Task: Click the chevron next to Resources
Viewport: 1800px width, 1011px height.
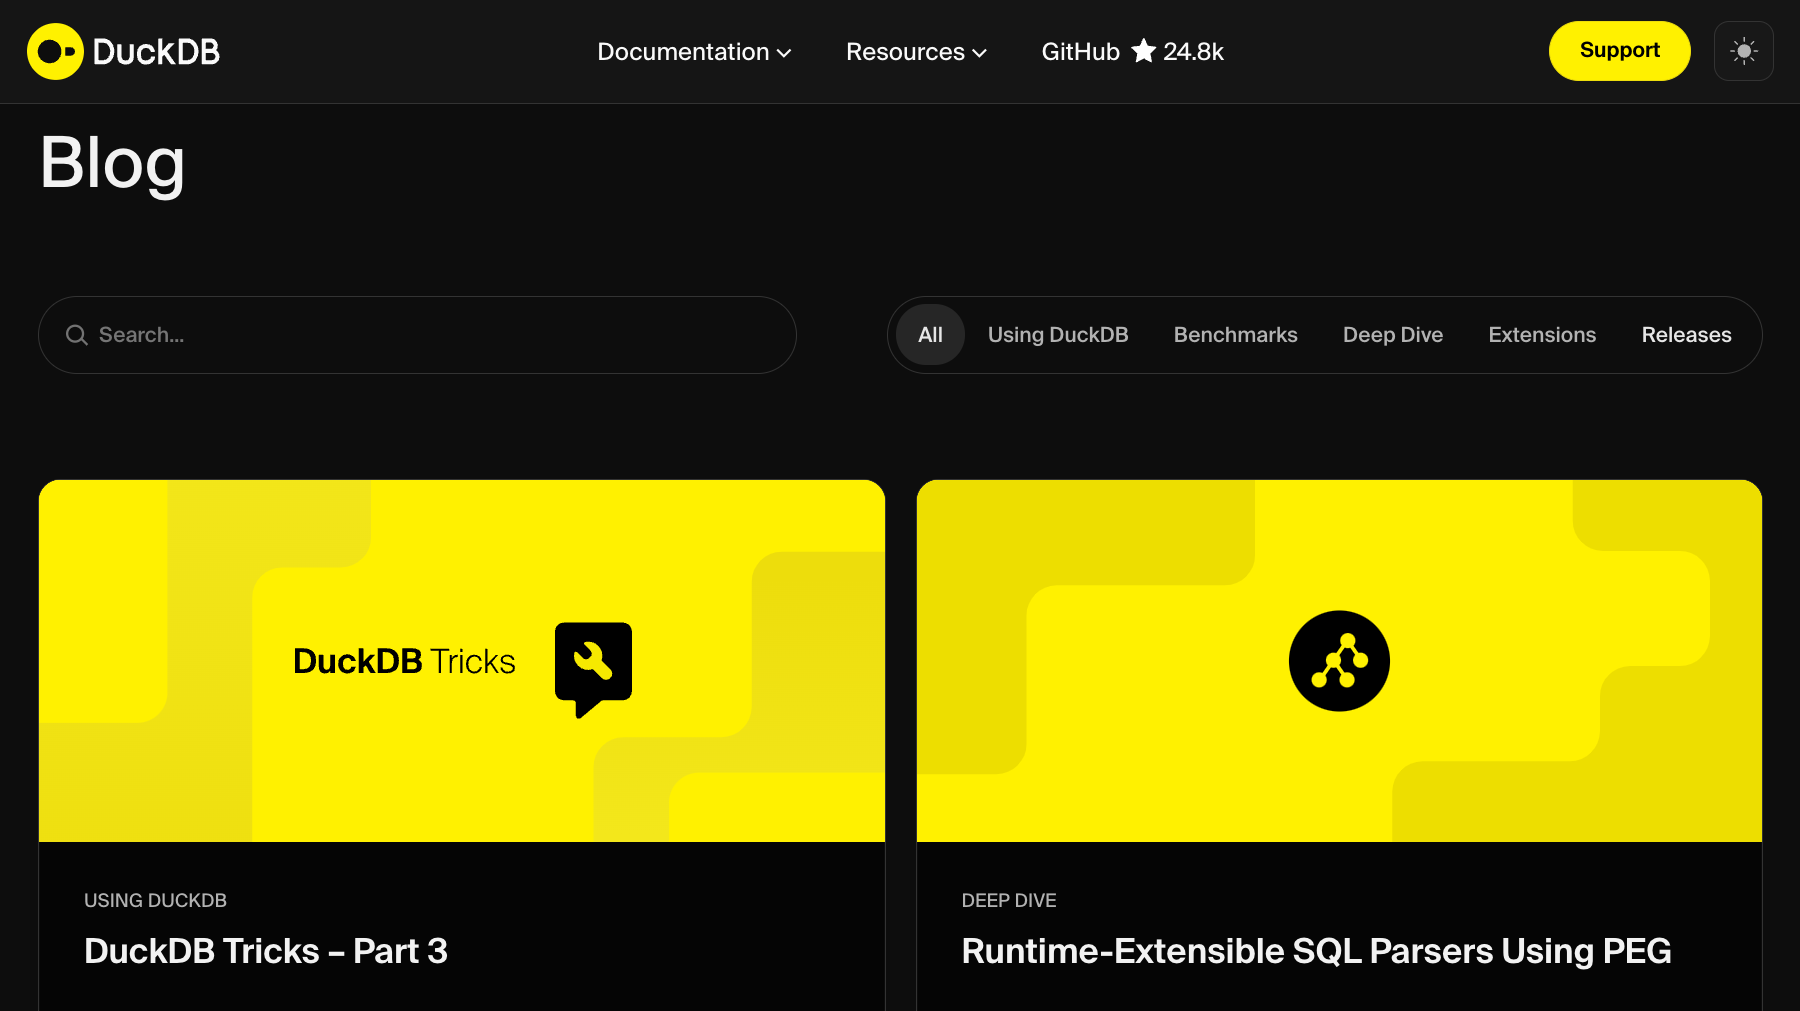Action: point(980,53)
